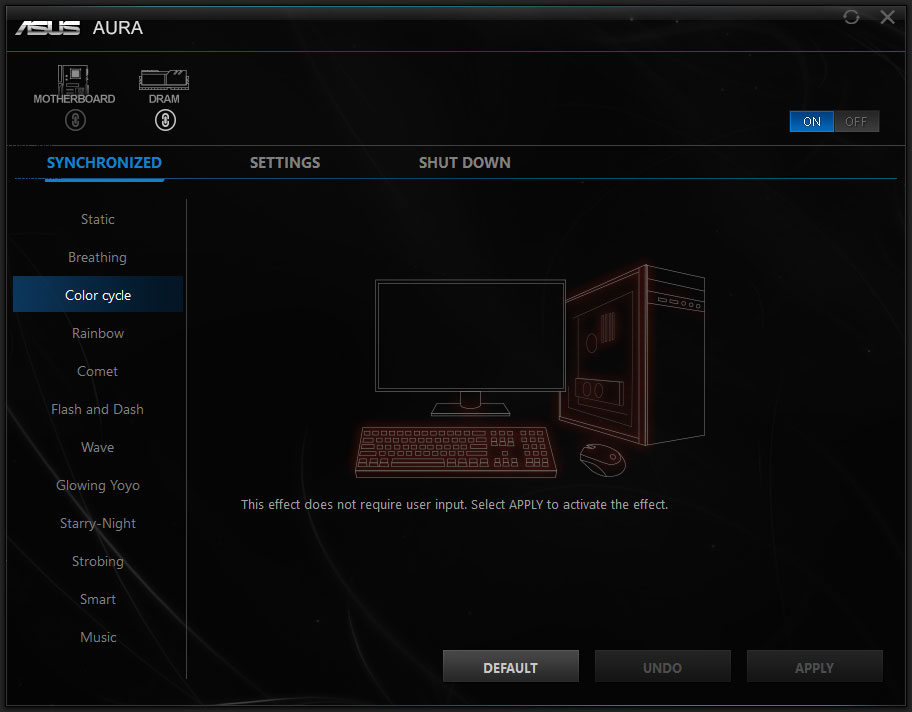912x712 pixels.
Task: Click the PC tower in the preview
Action: [x=632, y=355]
